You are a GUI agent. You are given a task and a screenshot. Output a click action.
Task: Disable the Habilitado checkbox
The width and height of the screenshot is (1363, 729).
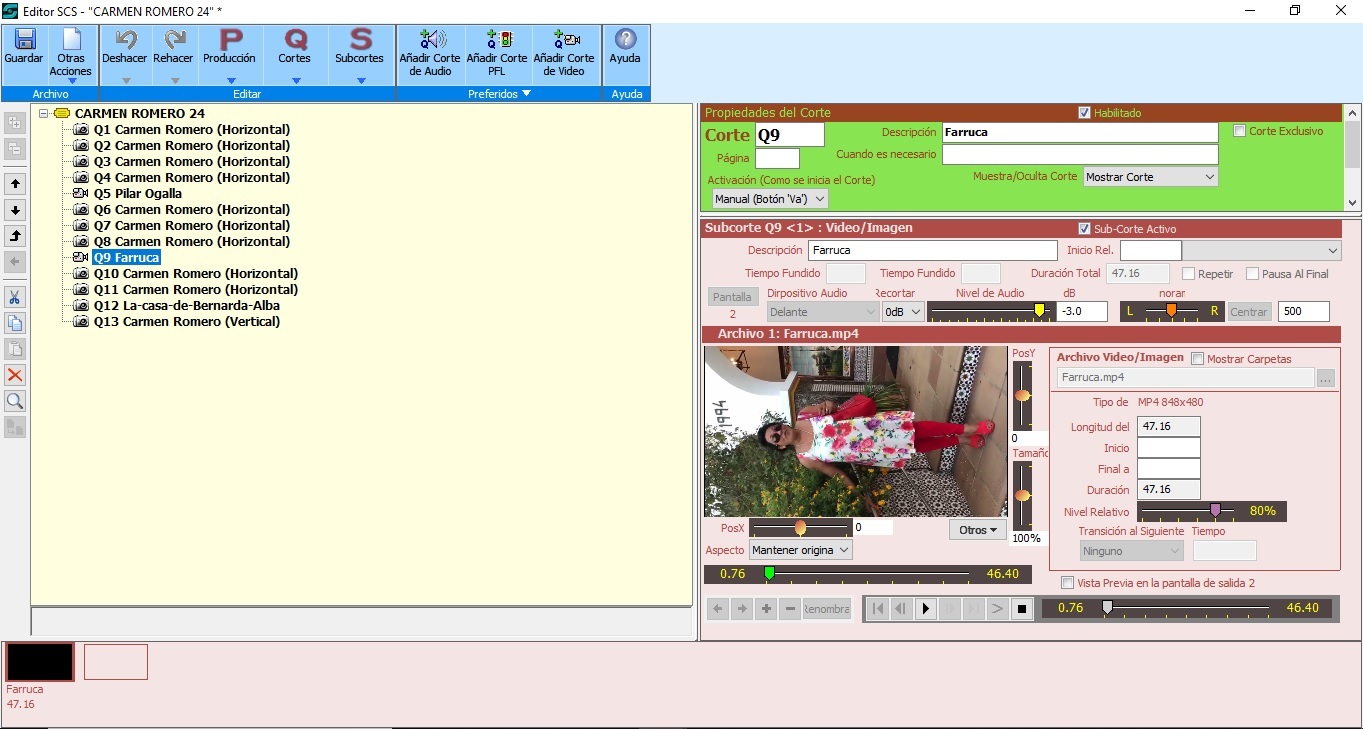(1084, 113)
